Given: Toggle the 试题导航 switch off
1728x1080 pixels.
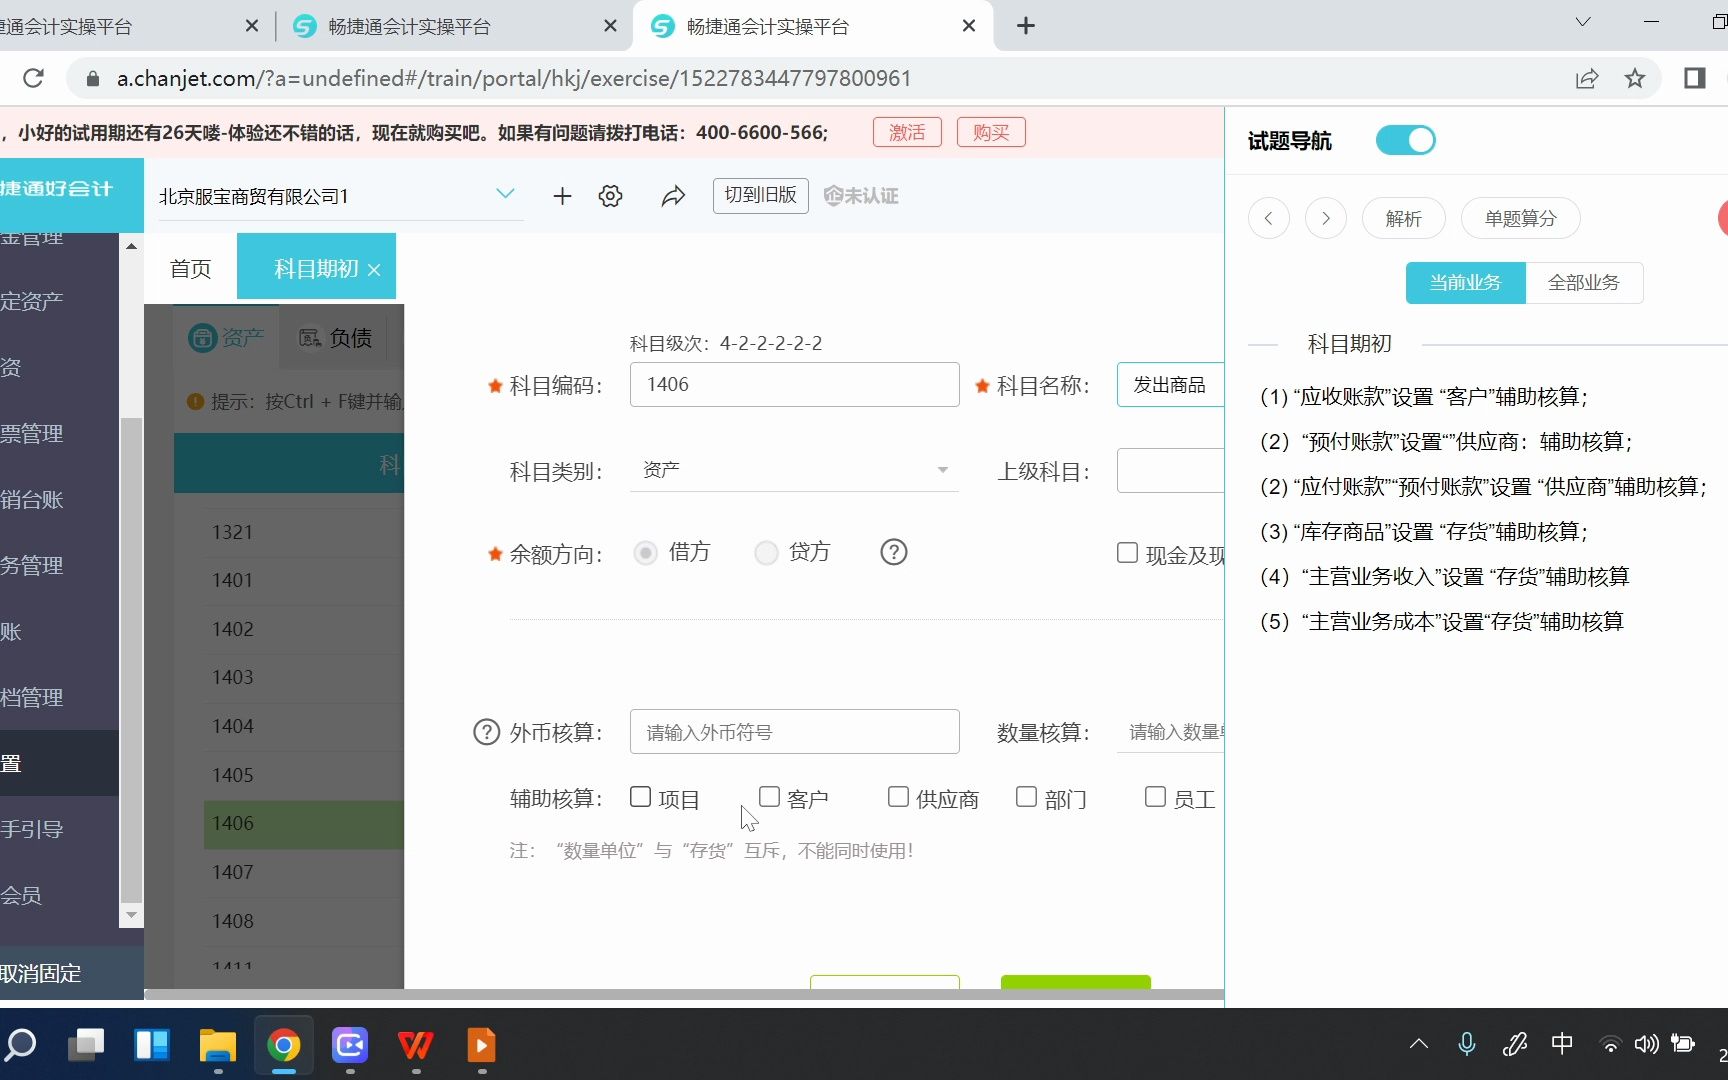Looking at the screenshot, I should click(1405, 140).
